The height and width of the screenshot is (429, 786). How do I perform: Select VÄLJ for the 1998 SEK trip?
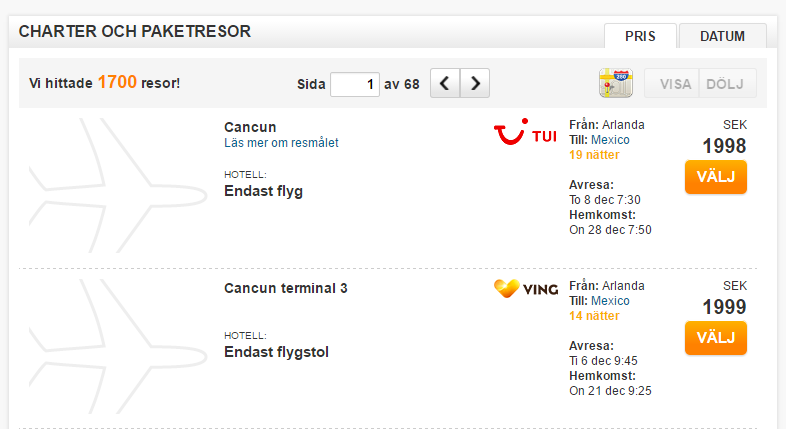tap(716, 177)
